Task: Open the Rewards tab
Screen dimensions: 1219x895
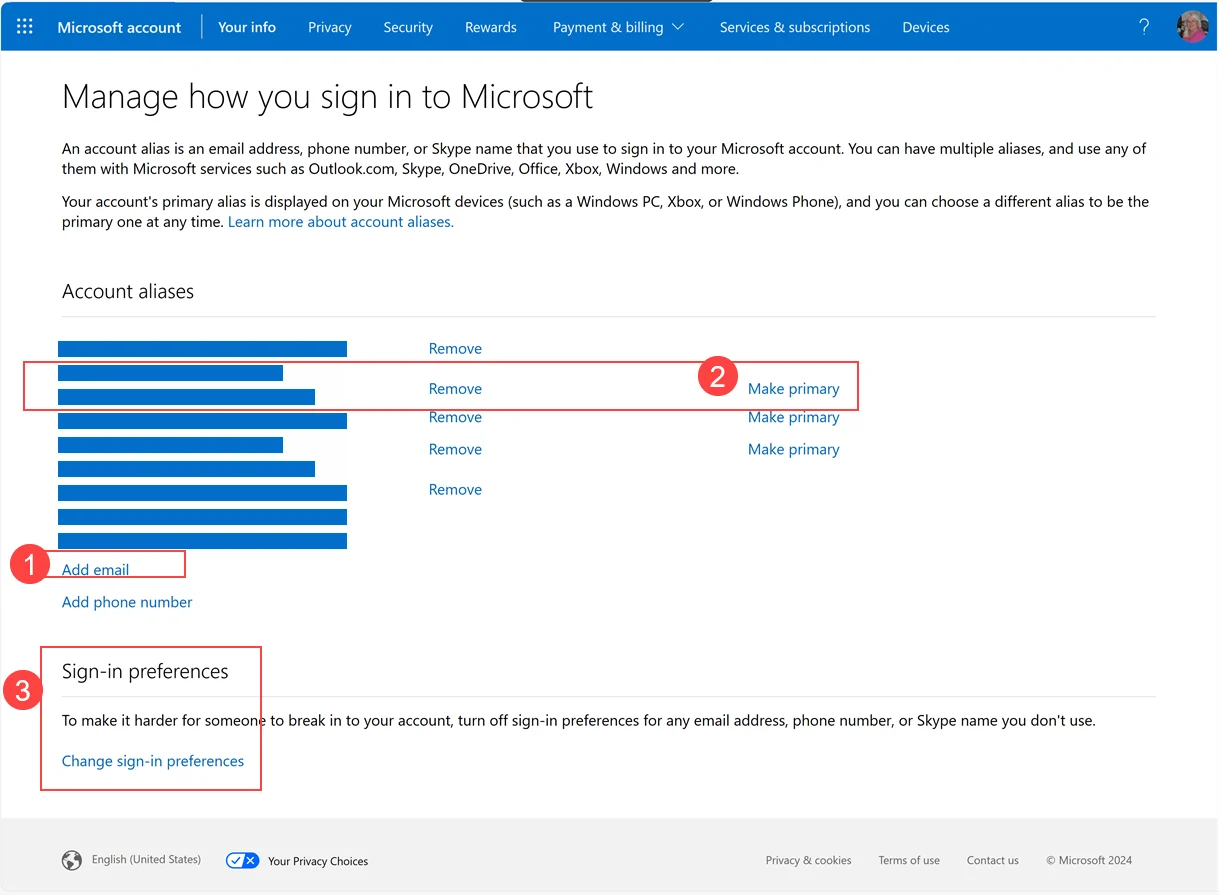Action: 491,27
